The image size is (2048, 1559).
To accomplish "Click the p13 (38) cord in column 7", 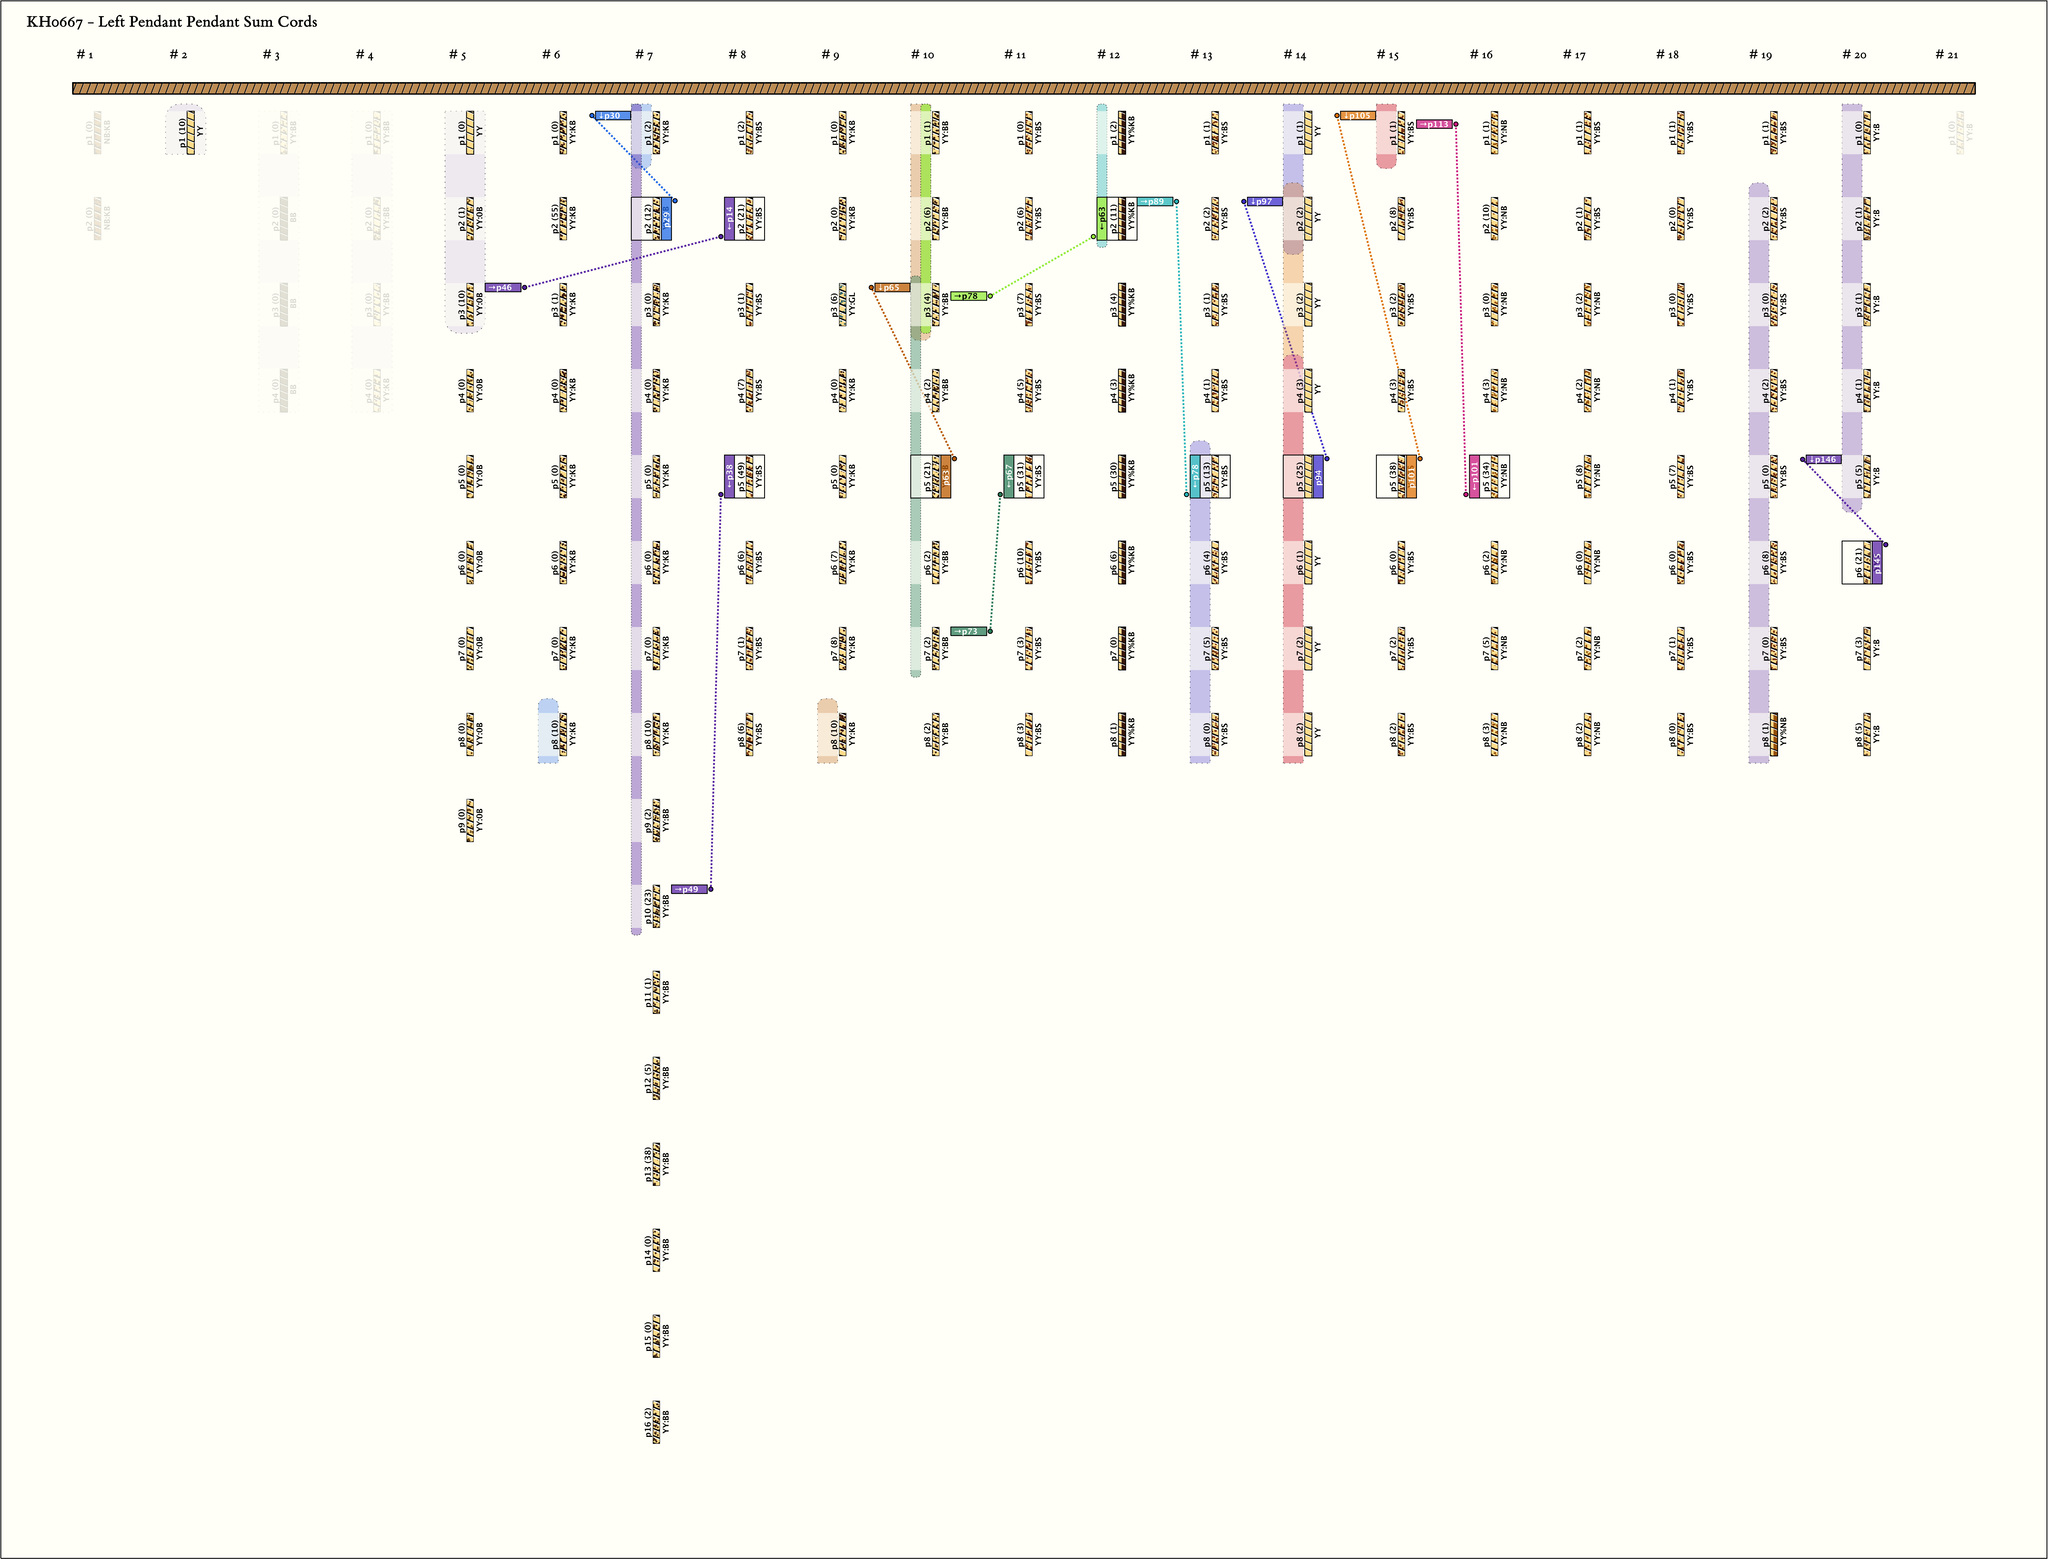I will tap(657, 1164).
